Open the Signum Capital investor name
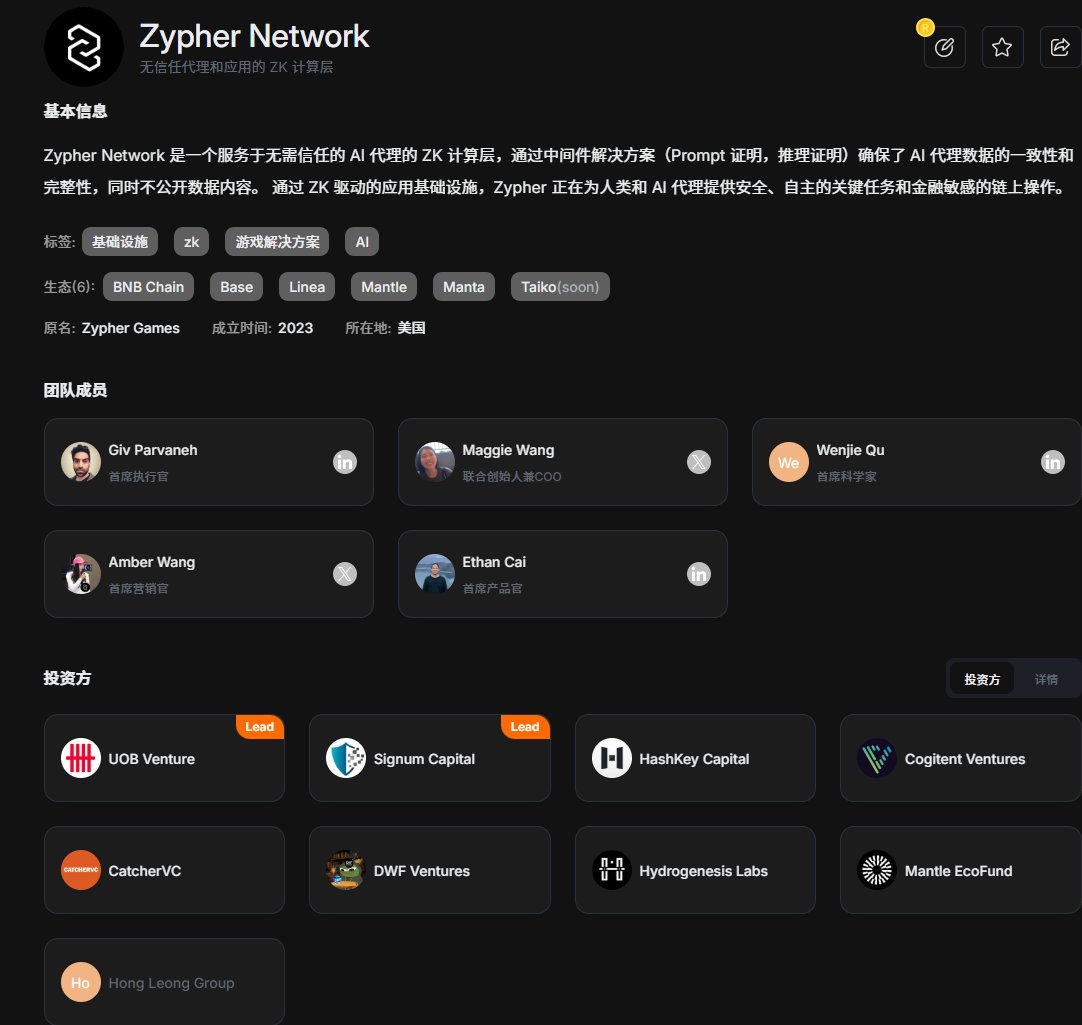The image size is (1082, 1025). tap(424, 759)
